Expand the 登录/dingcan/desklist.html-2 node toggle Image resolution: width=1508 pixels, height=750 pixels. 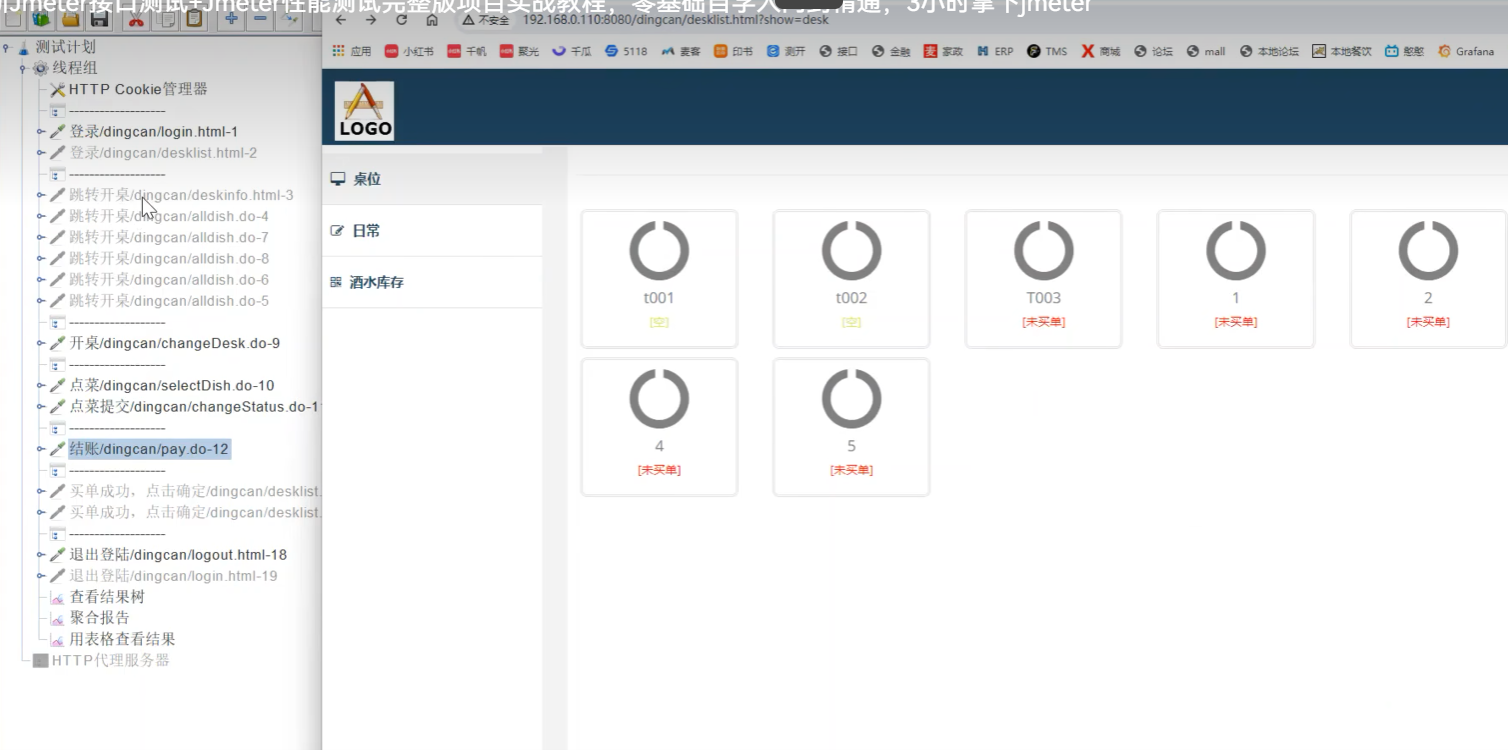[41, 153]
